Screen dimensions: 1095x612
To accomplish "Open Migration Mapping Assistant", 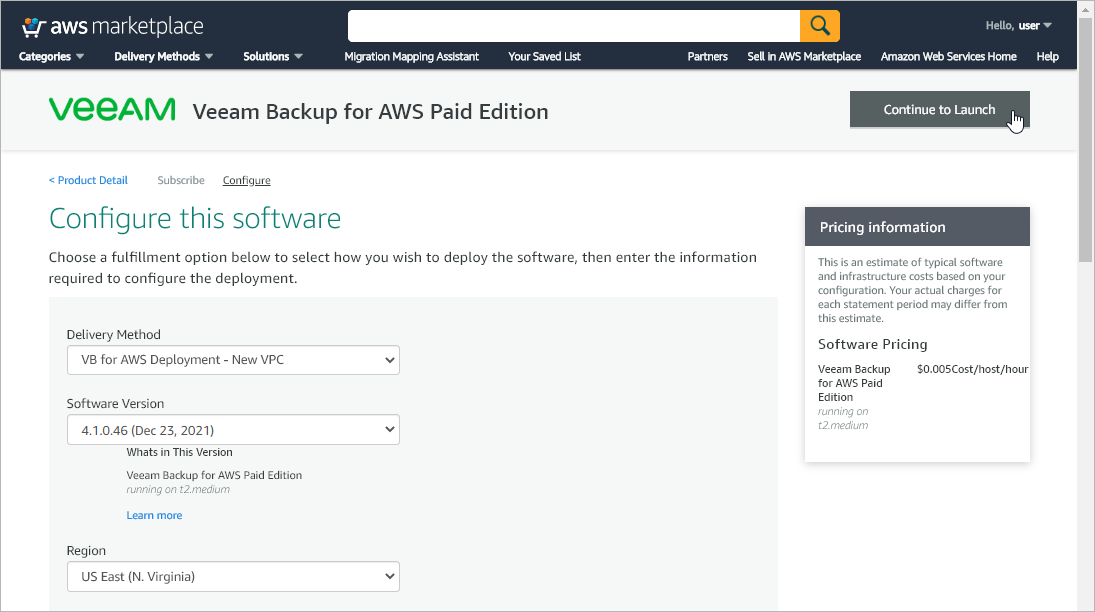I will 411,57.
